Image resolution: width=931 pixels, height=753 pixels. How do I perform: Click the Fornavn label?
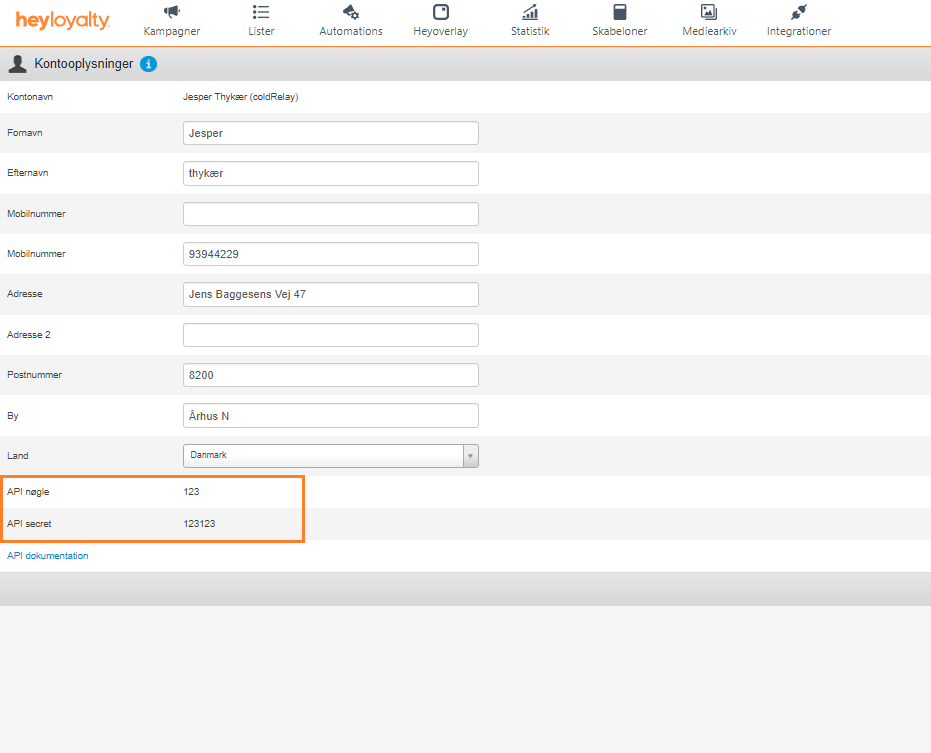[25, 133]
